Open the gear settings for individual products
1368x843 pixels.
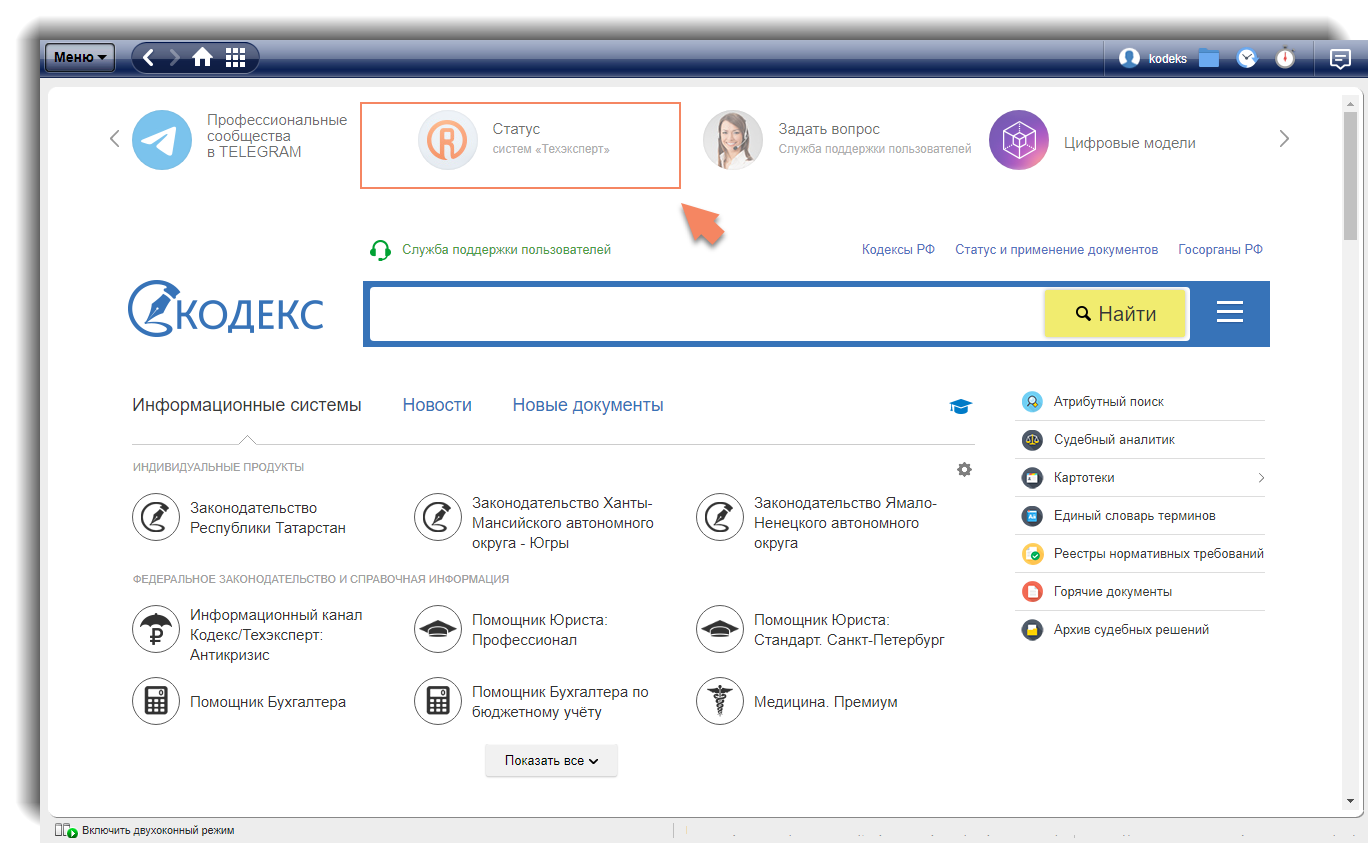964,469
